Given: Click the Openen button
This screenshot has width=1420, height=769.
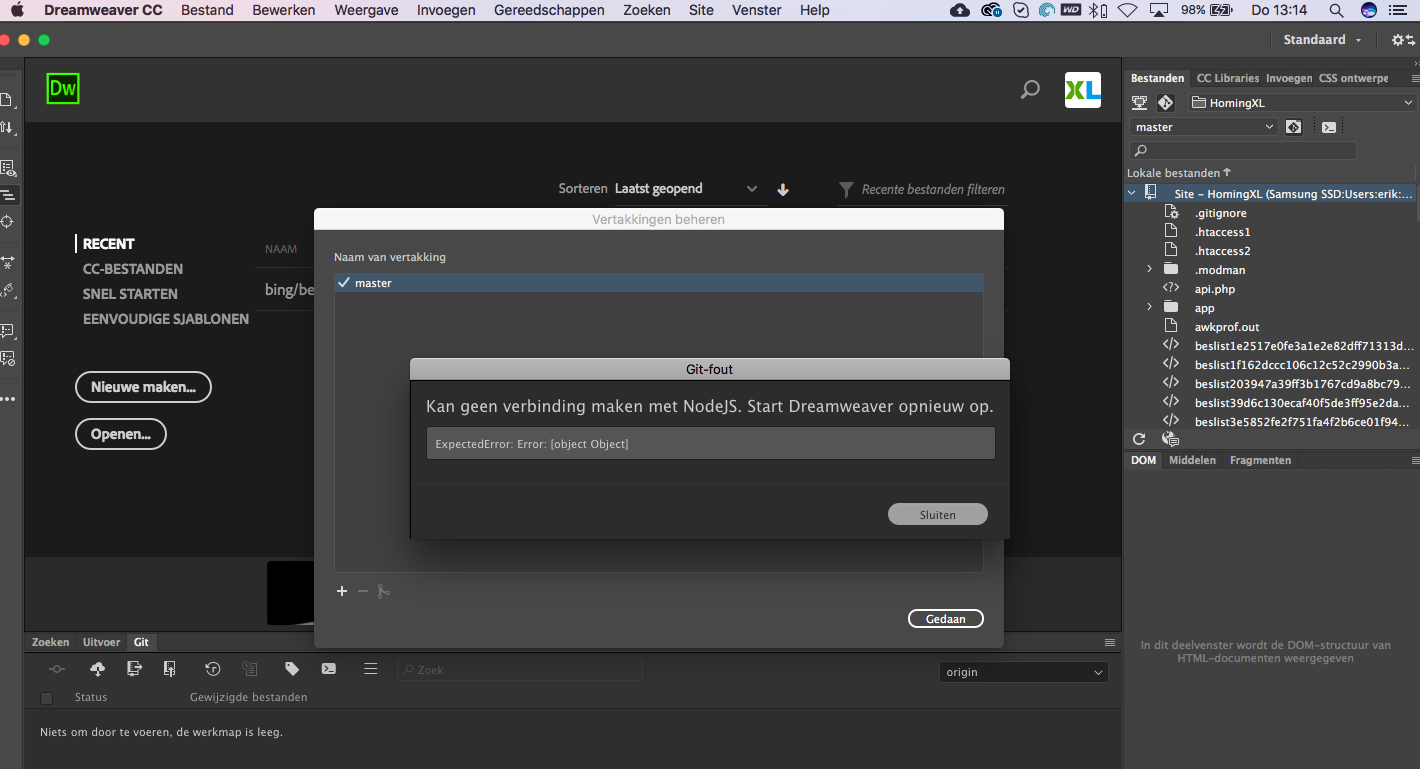Looking at the screenshot, I should point(121,434).
